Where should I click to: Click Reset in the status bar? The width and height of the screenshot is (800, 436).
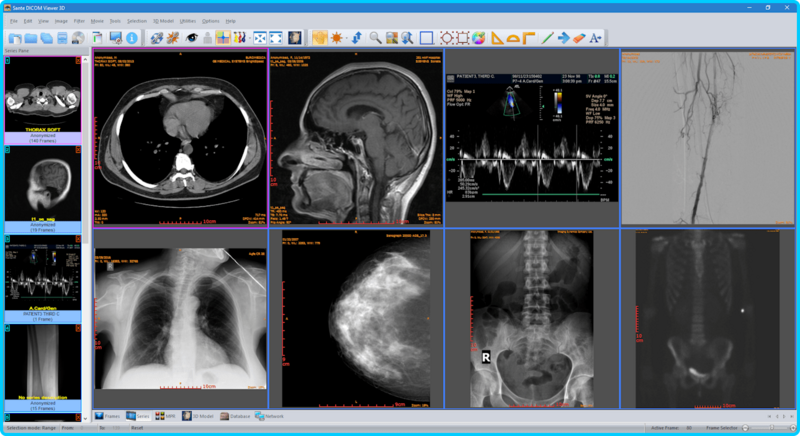(137, 428)
